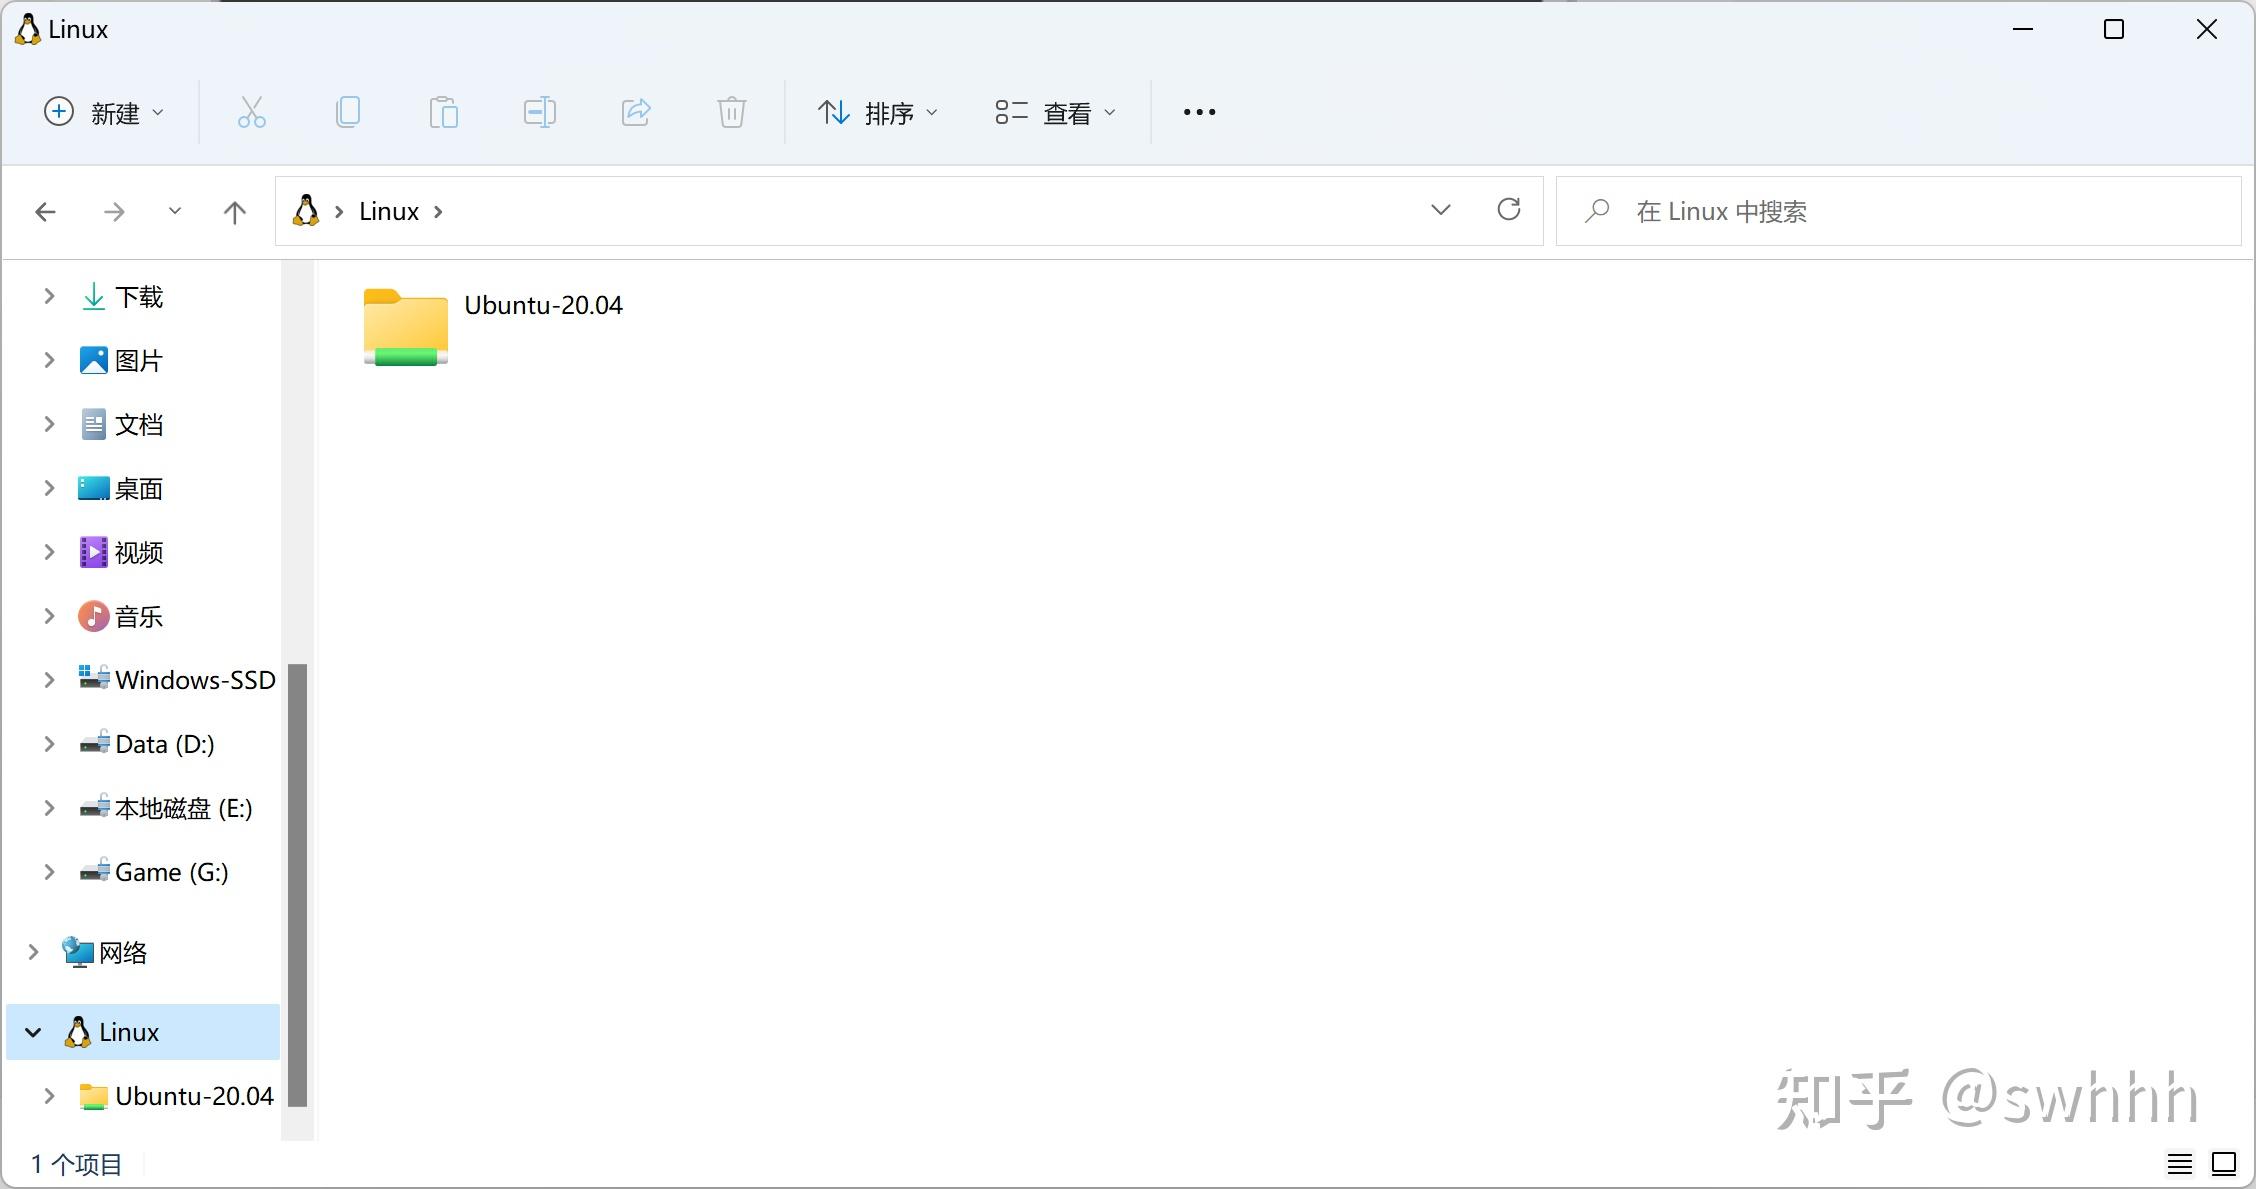The width and height of the screenshot is (2256, 1189).
Task: Refresh the current Linux folder
Action: coord(1508,210)
